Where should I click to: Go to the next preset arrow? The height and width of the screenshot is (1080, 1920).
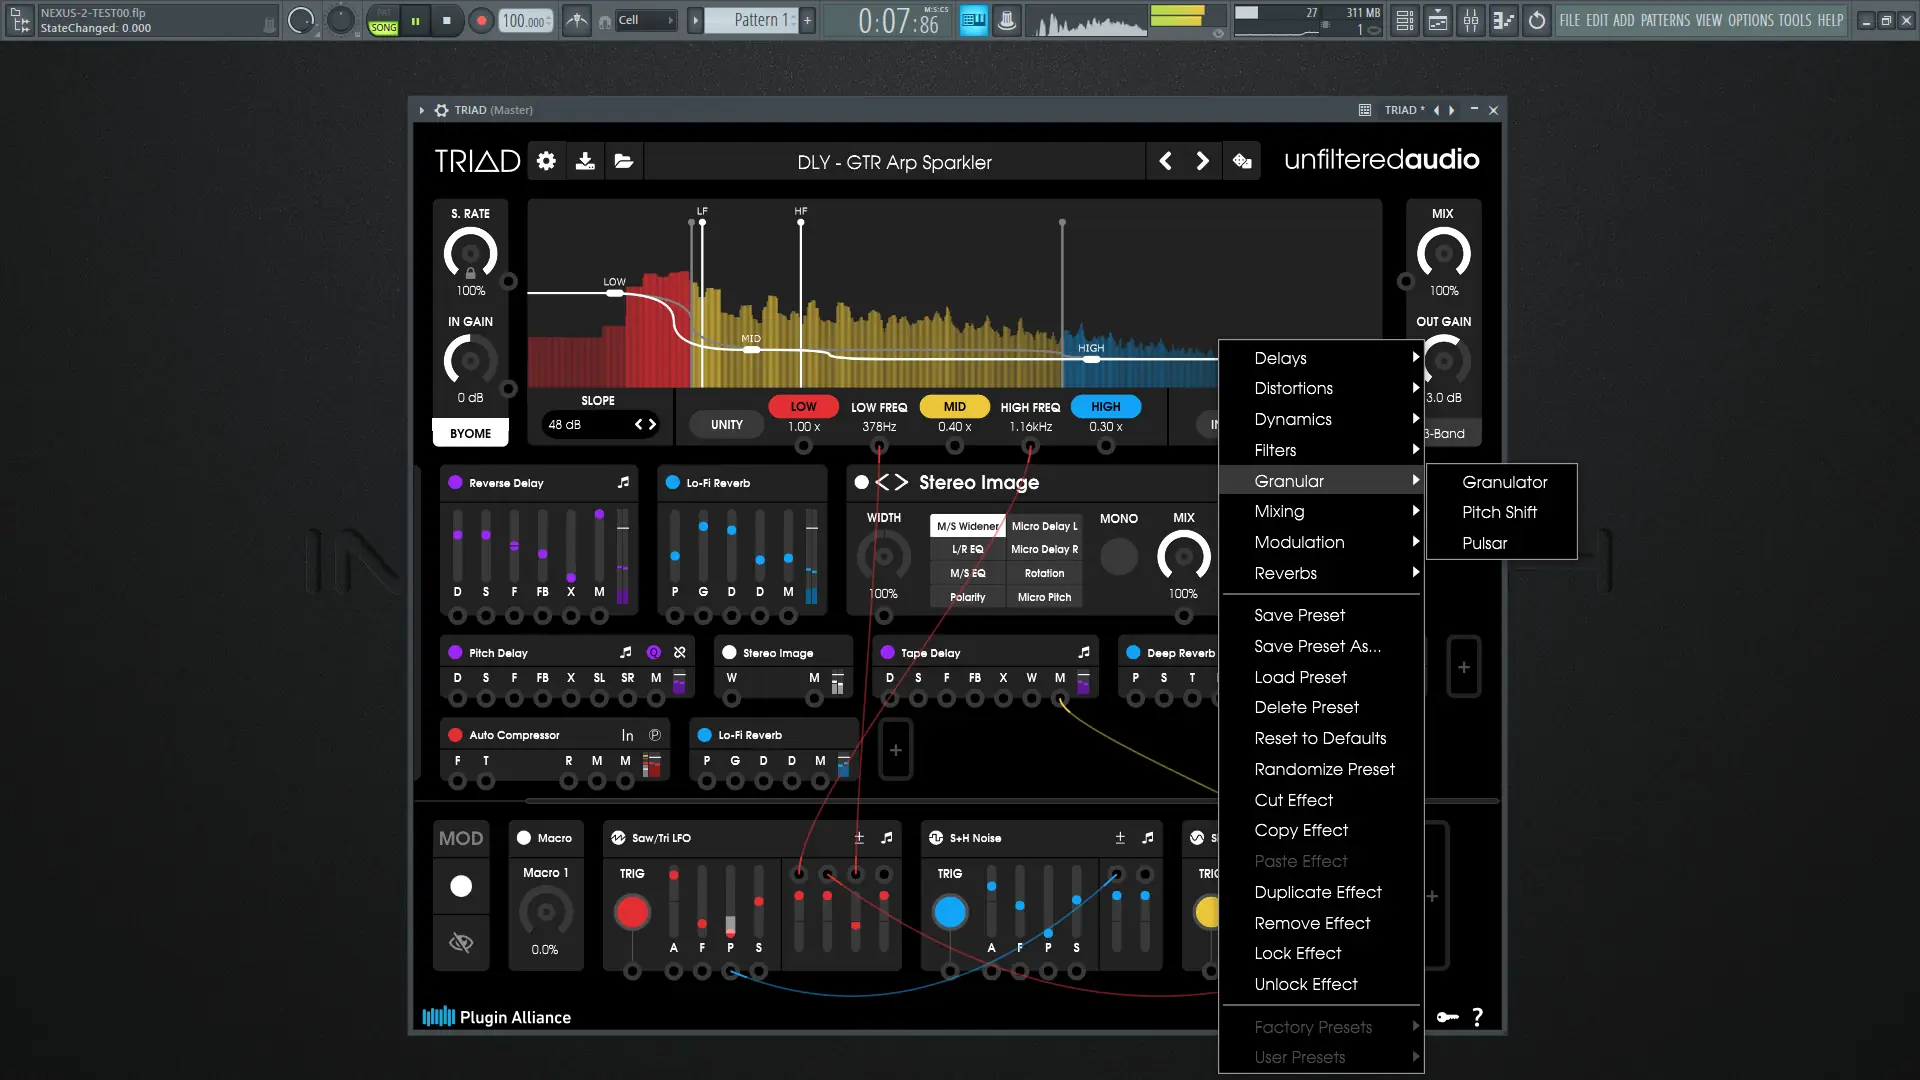click(1203, 161)
